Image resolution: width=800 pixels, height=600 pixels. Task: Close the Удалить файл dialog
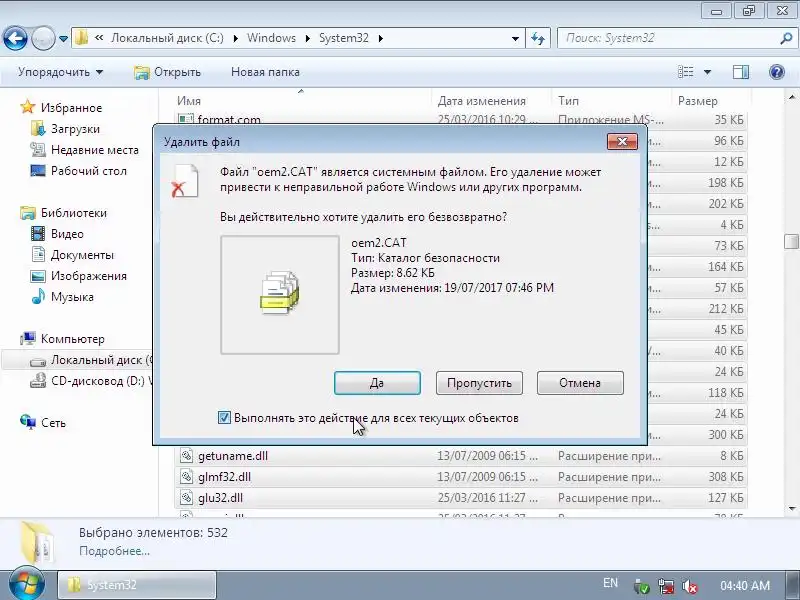pos(622,141)
